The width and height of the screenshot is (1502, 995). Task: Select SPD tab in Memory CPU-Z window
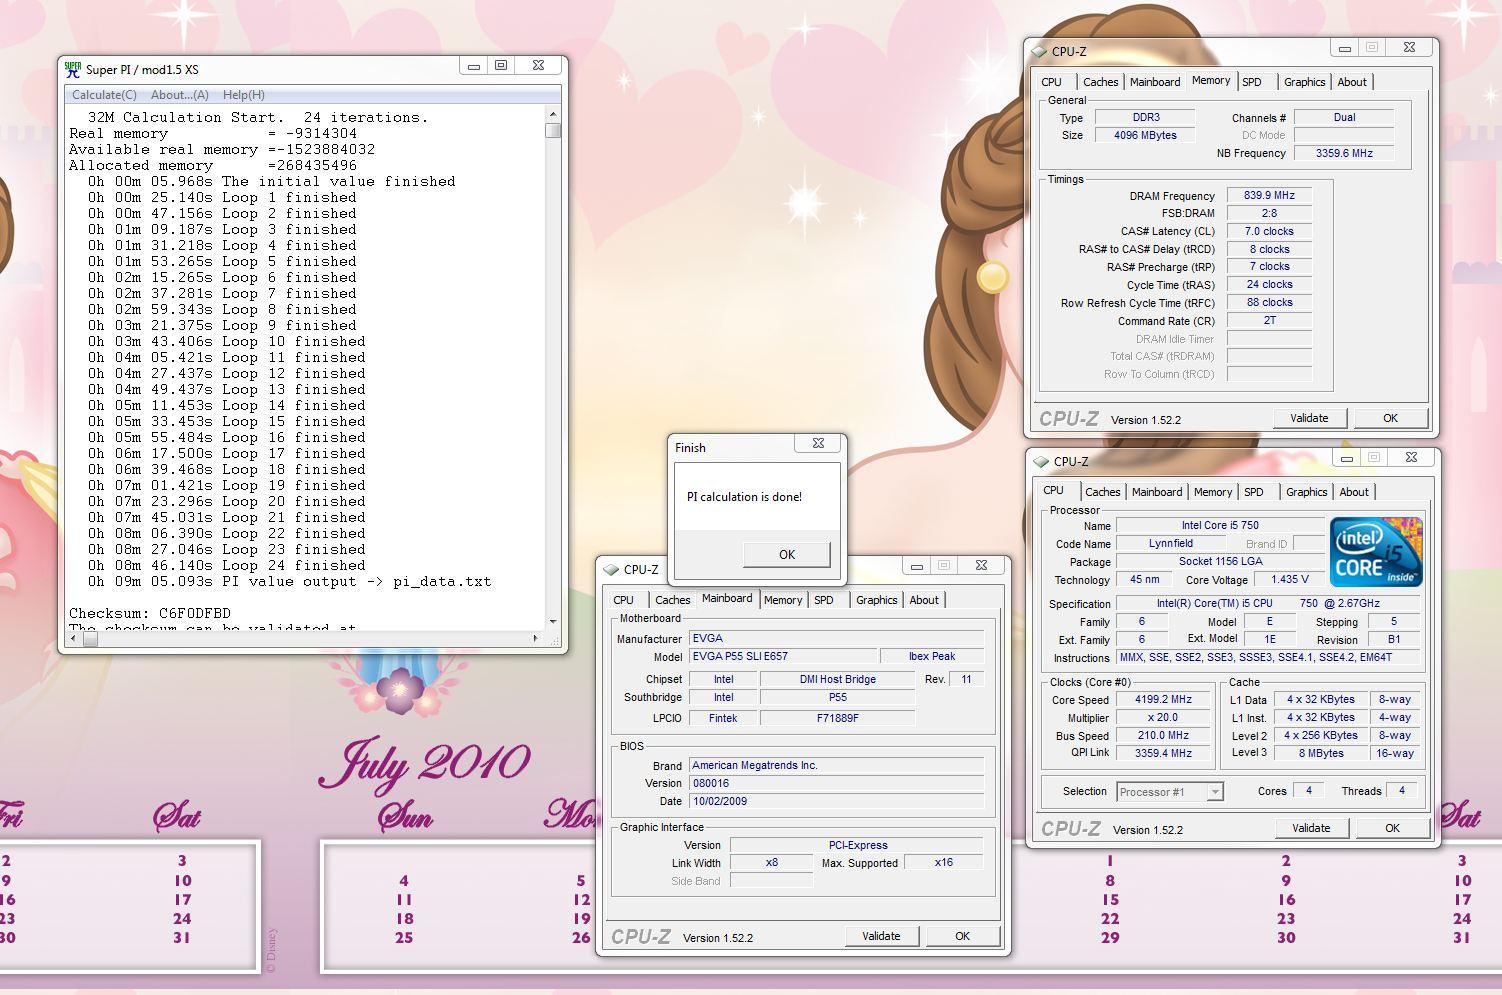(x=1252, y=82)
